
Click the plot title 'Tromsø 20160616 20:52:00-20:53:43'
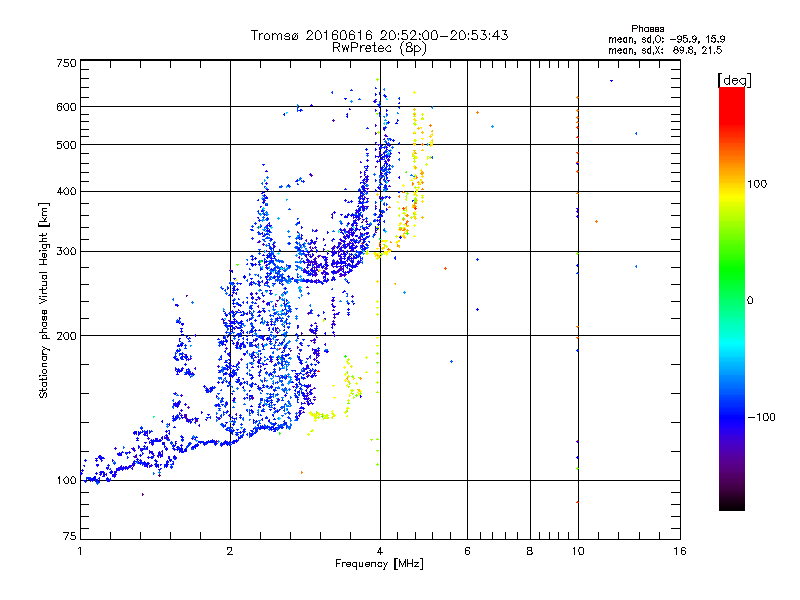379,35
